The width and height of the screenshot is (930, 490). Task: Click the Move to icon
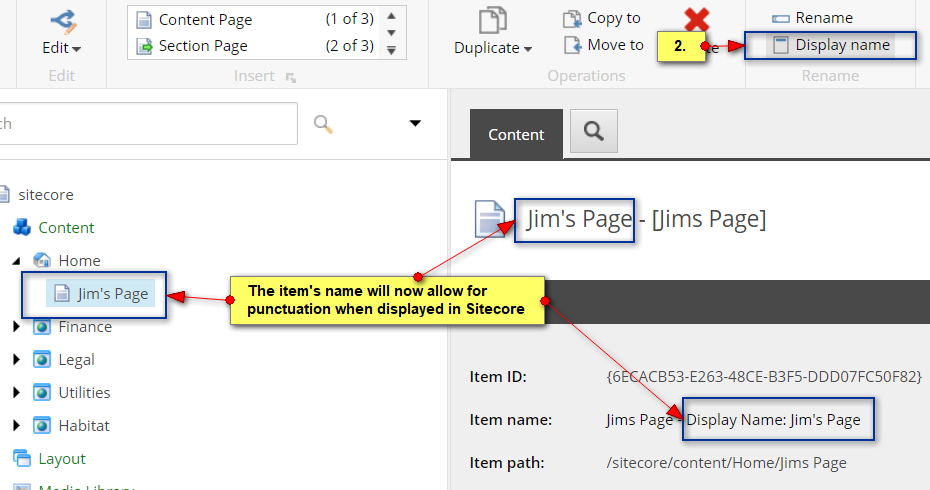[572, 45]
